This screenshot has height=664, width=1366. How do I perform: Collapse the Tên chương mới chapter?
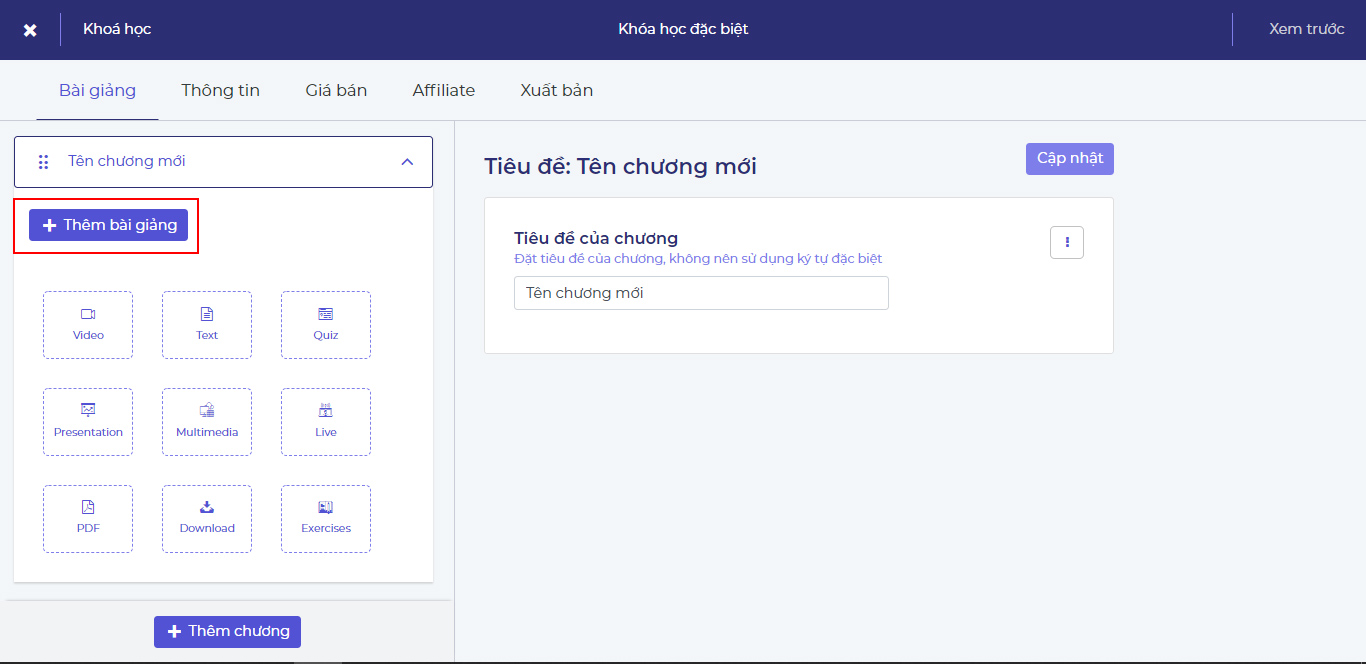[407, 162]
